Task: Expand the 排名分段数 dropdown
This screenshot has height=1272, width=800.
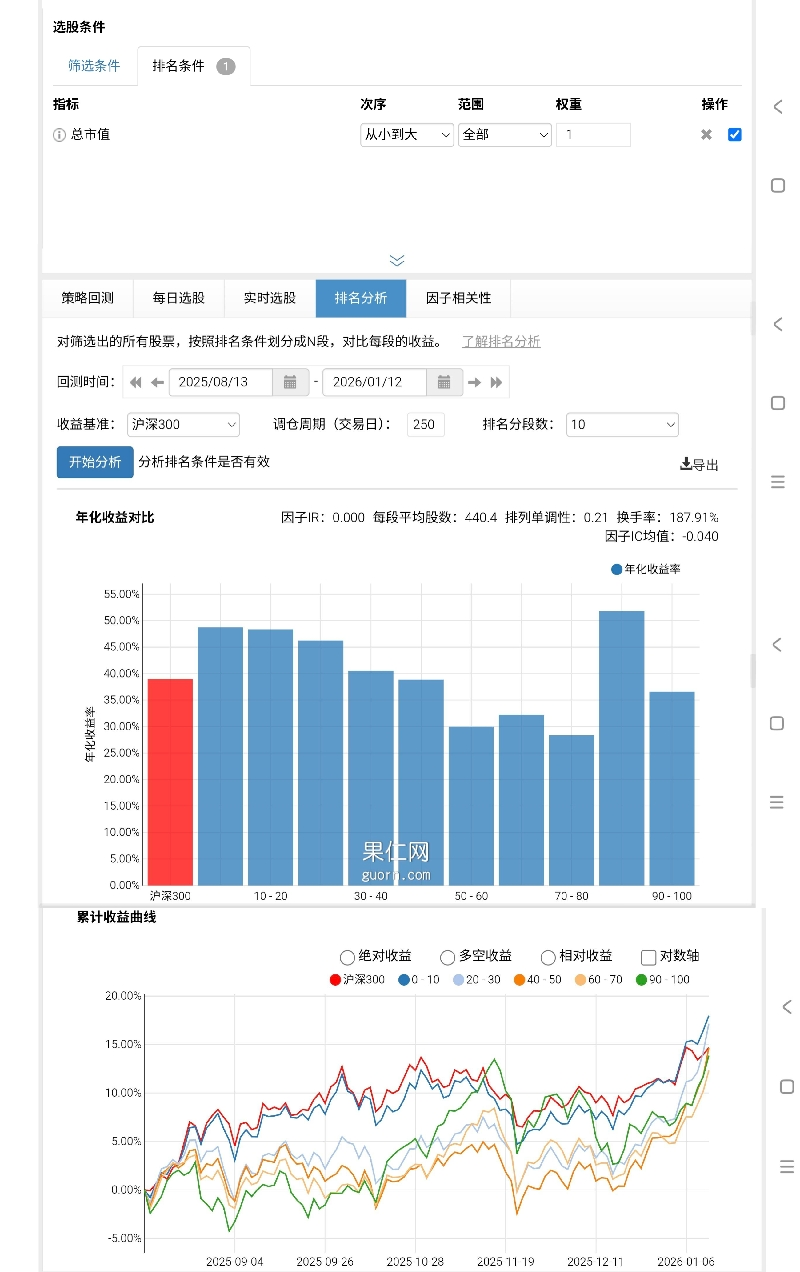Action: coord(621,425)
